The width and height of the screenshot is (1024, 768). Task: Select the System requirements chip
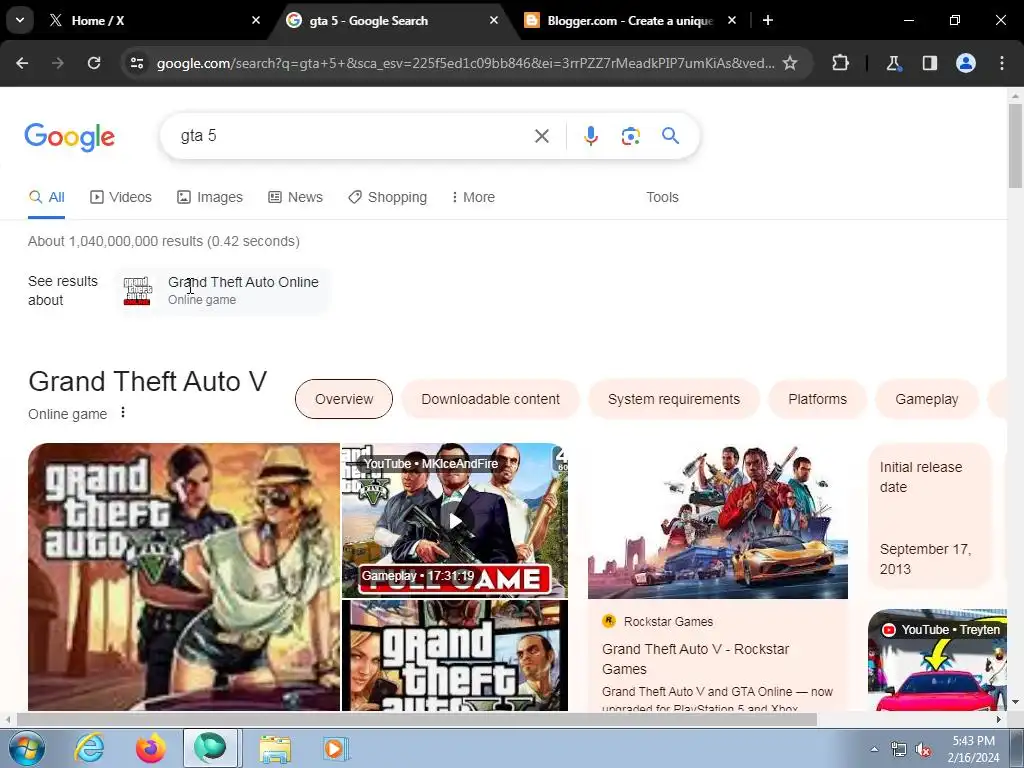pyautogui.click(x=674, y=399)
